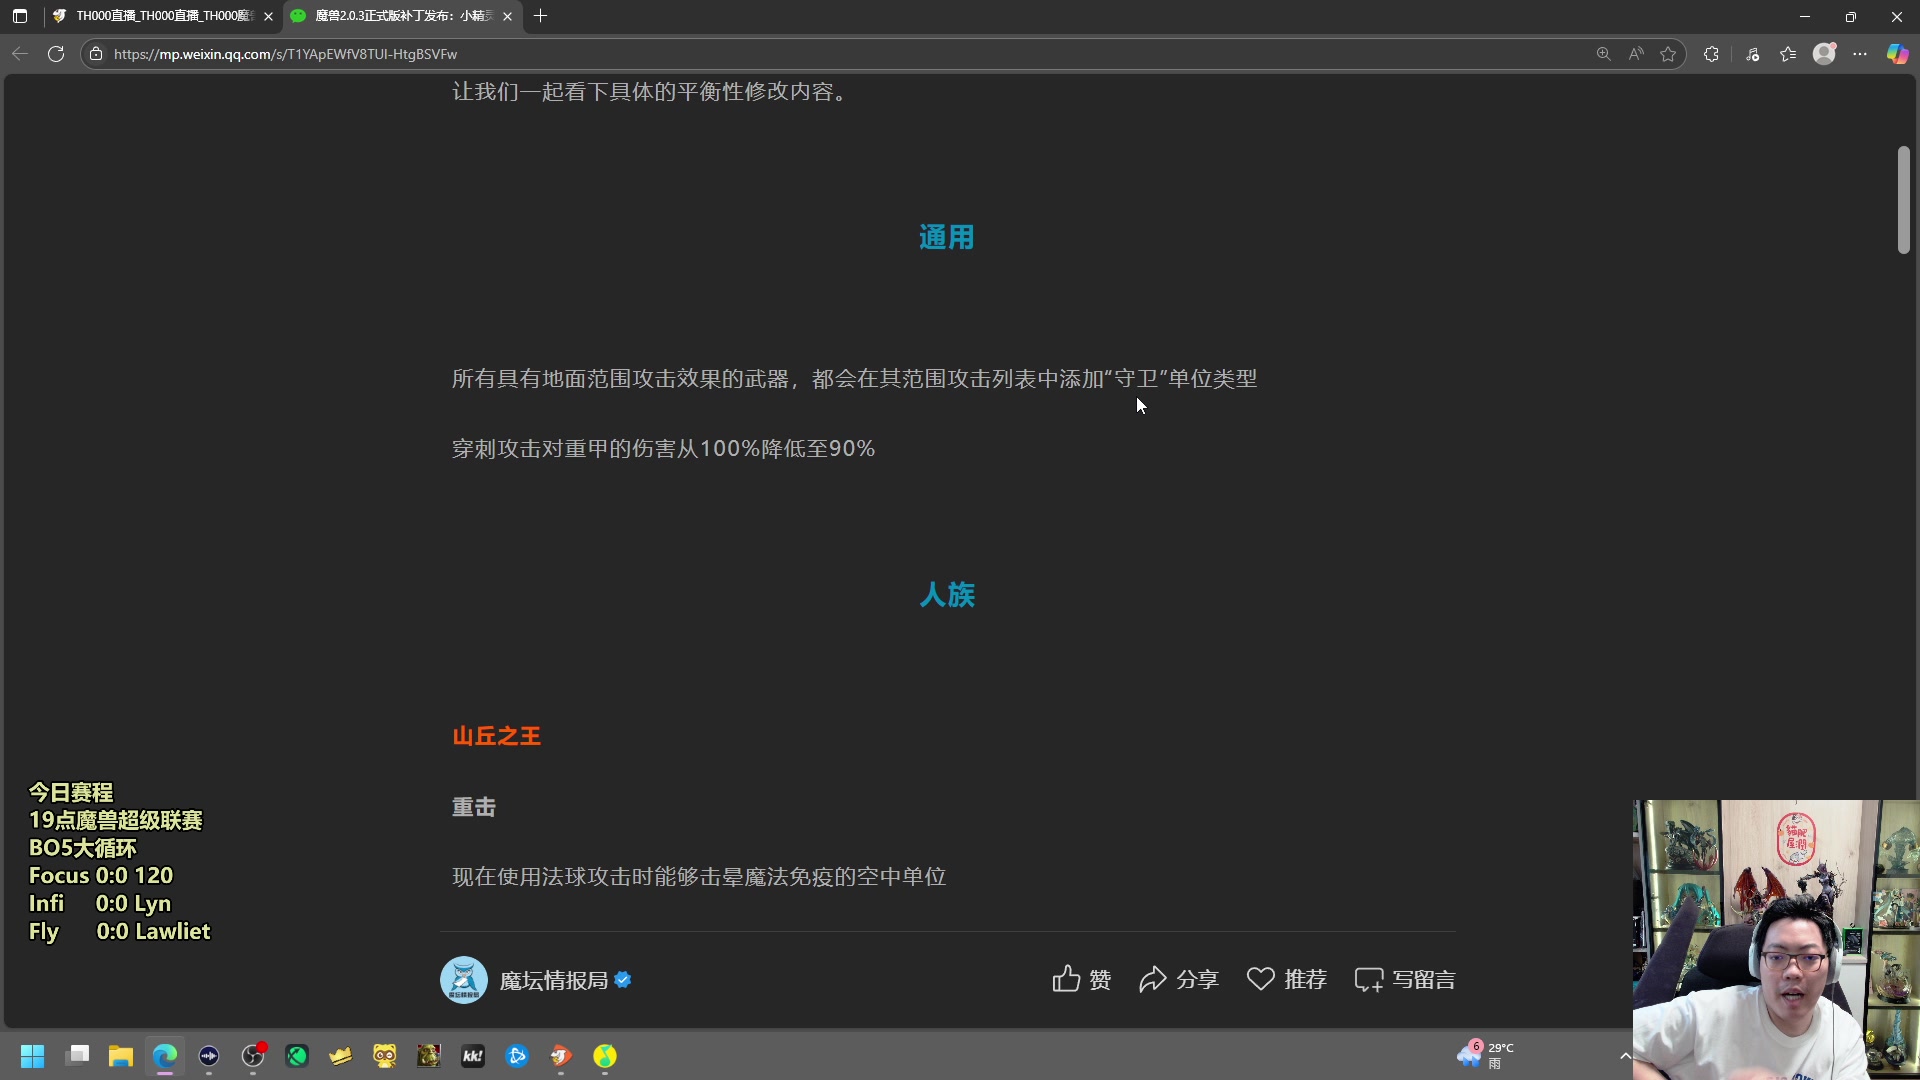Open File Explorer from taskbar

[x=121, y=1056]
